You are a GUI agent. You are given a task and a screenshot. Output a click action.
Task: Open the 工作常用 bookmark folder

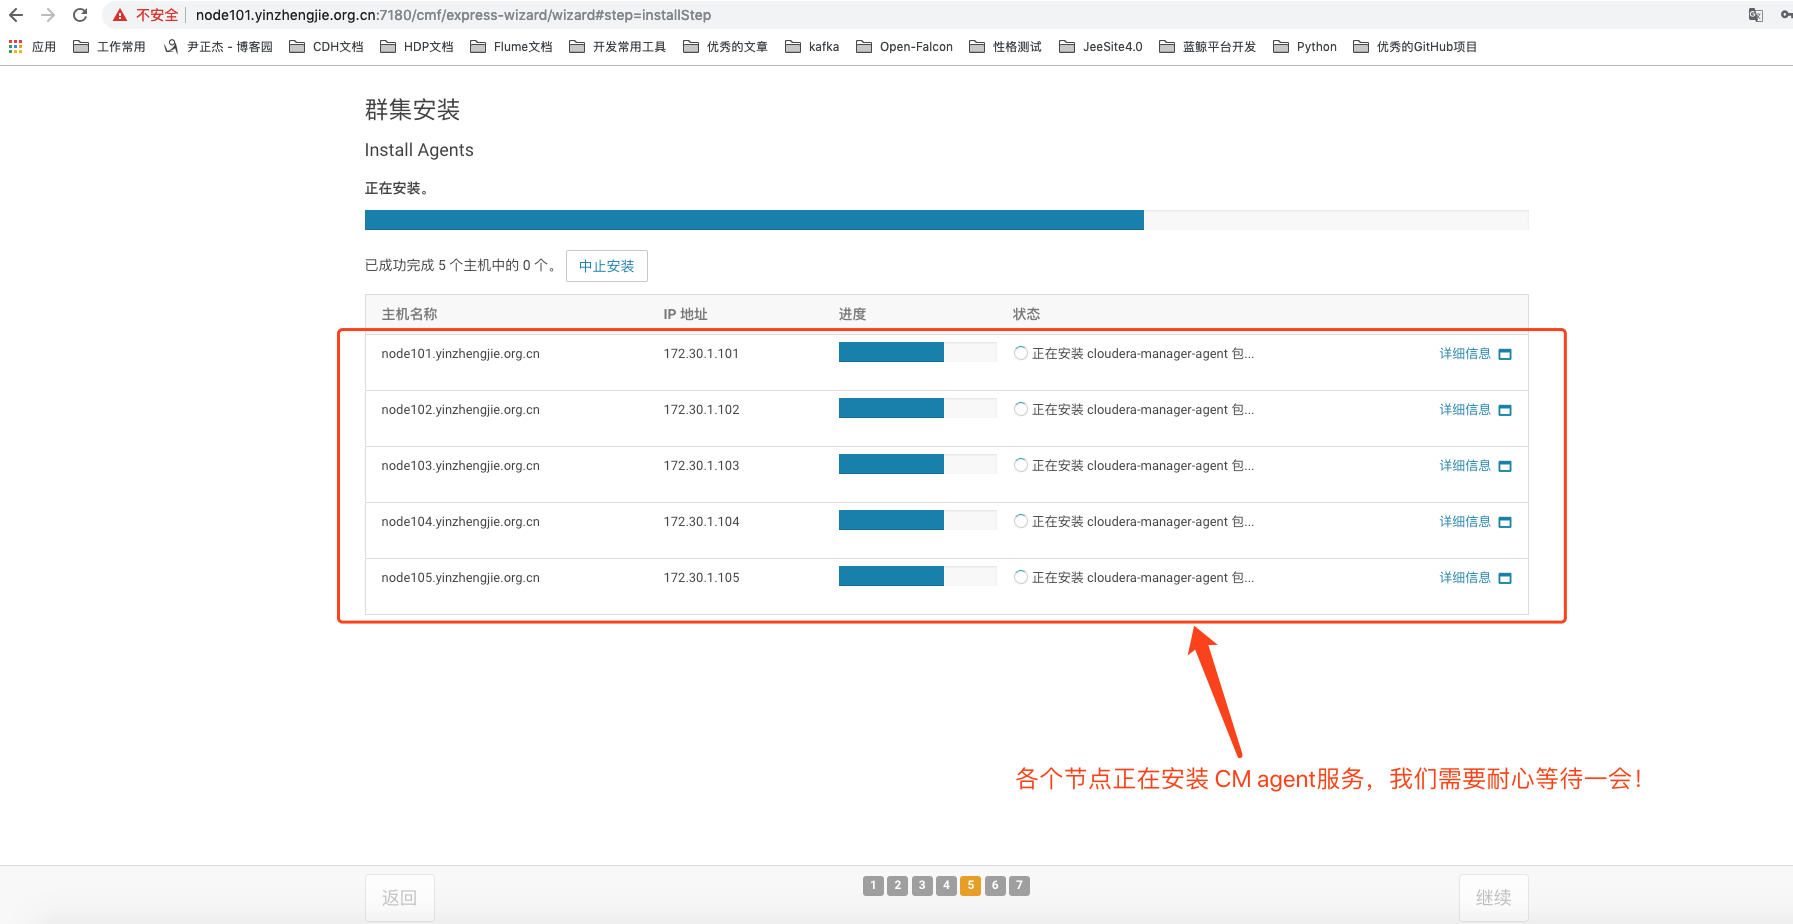click(x=109, y=46)
